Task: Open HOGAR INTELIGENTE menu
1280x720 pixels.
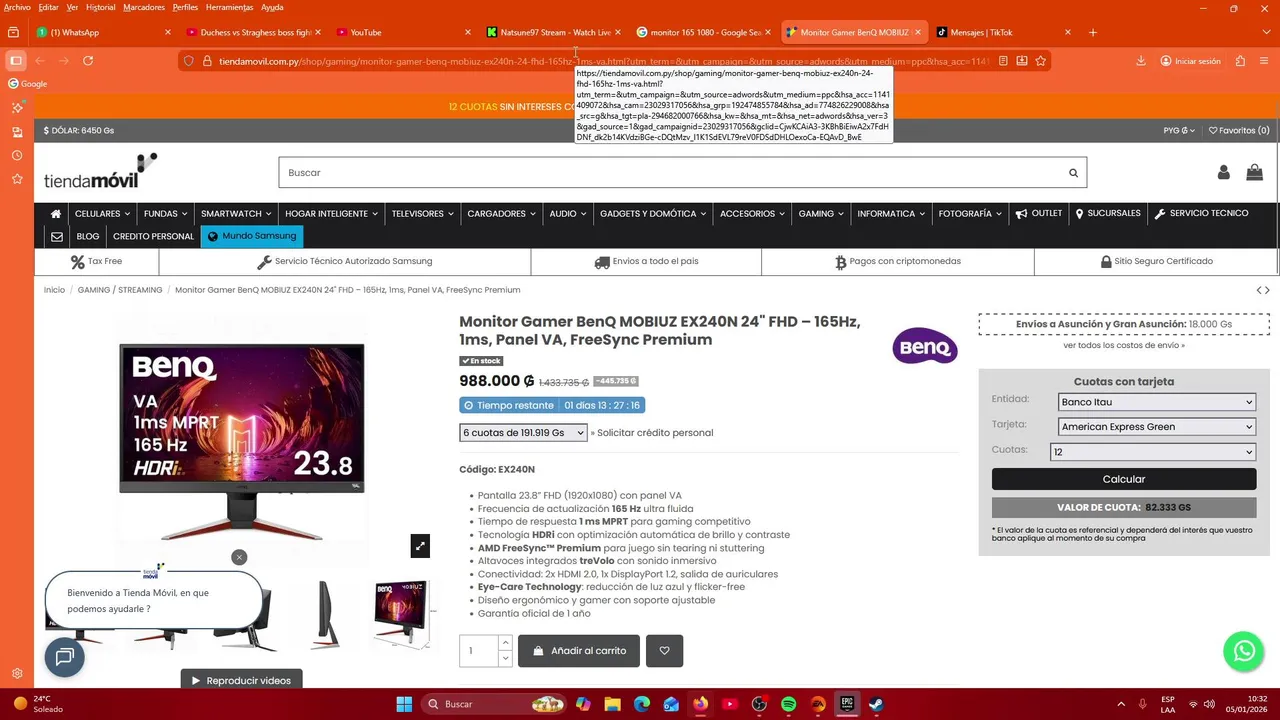Action: (x=331, y=214)
